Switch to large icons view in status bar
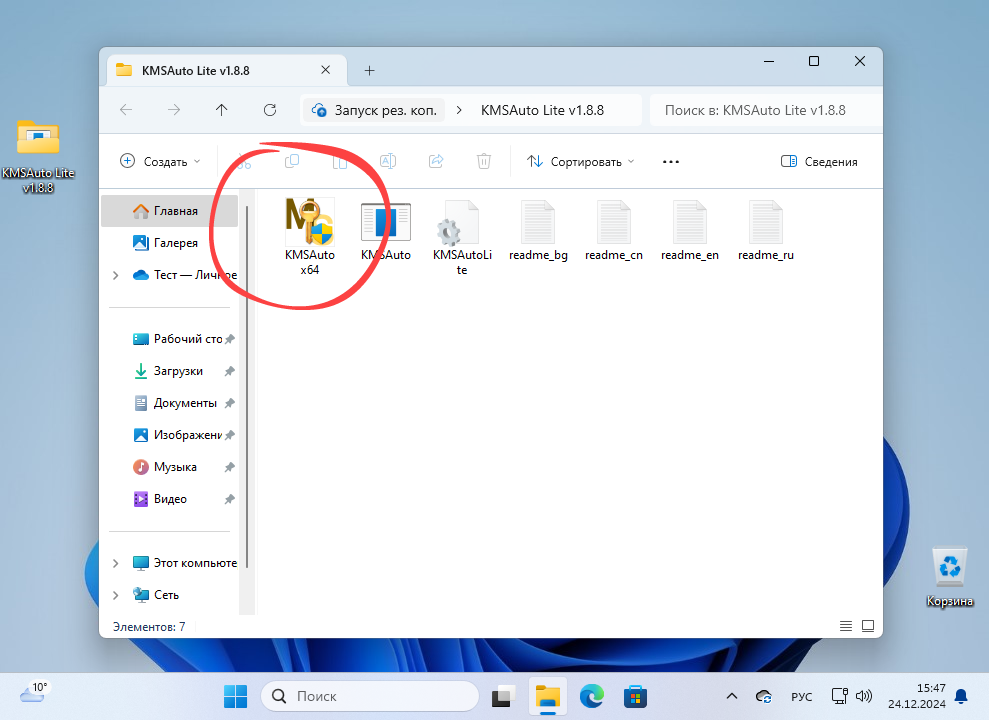The image size is (989, 720). pos(867,627)
